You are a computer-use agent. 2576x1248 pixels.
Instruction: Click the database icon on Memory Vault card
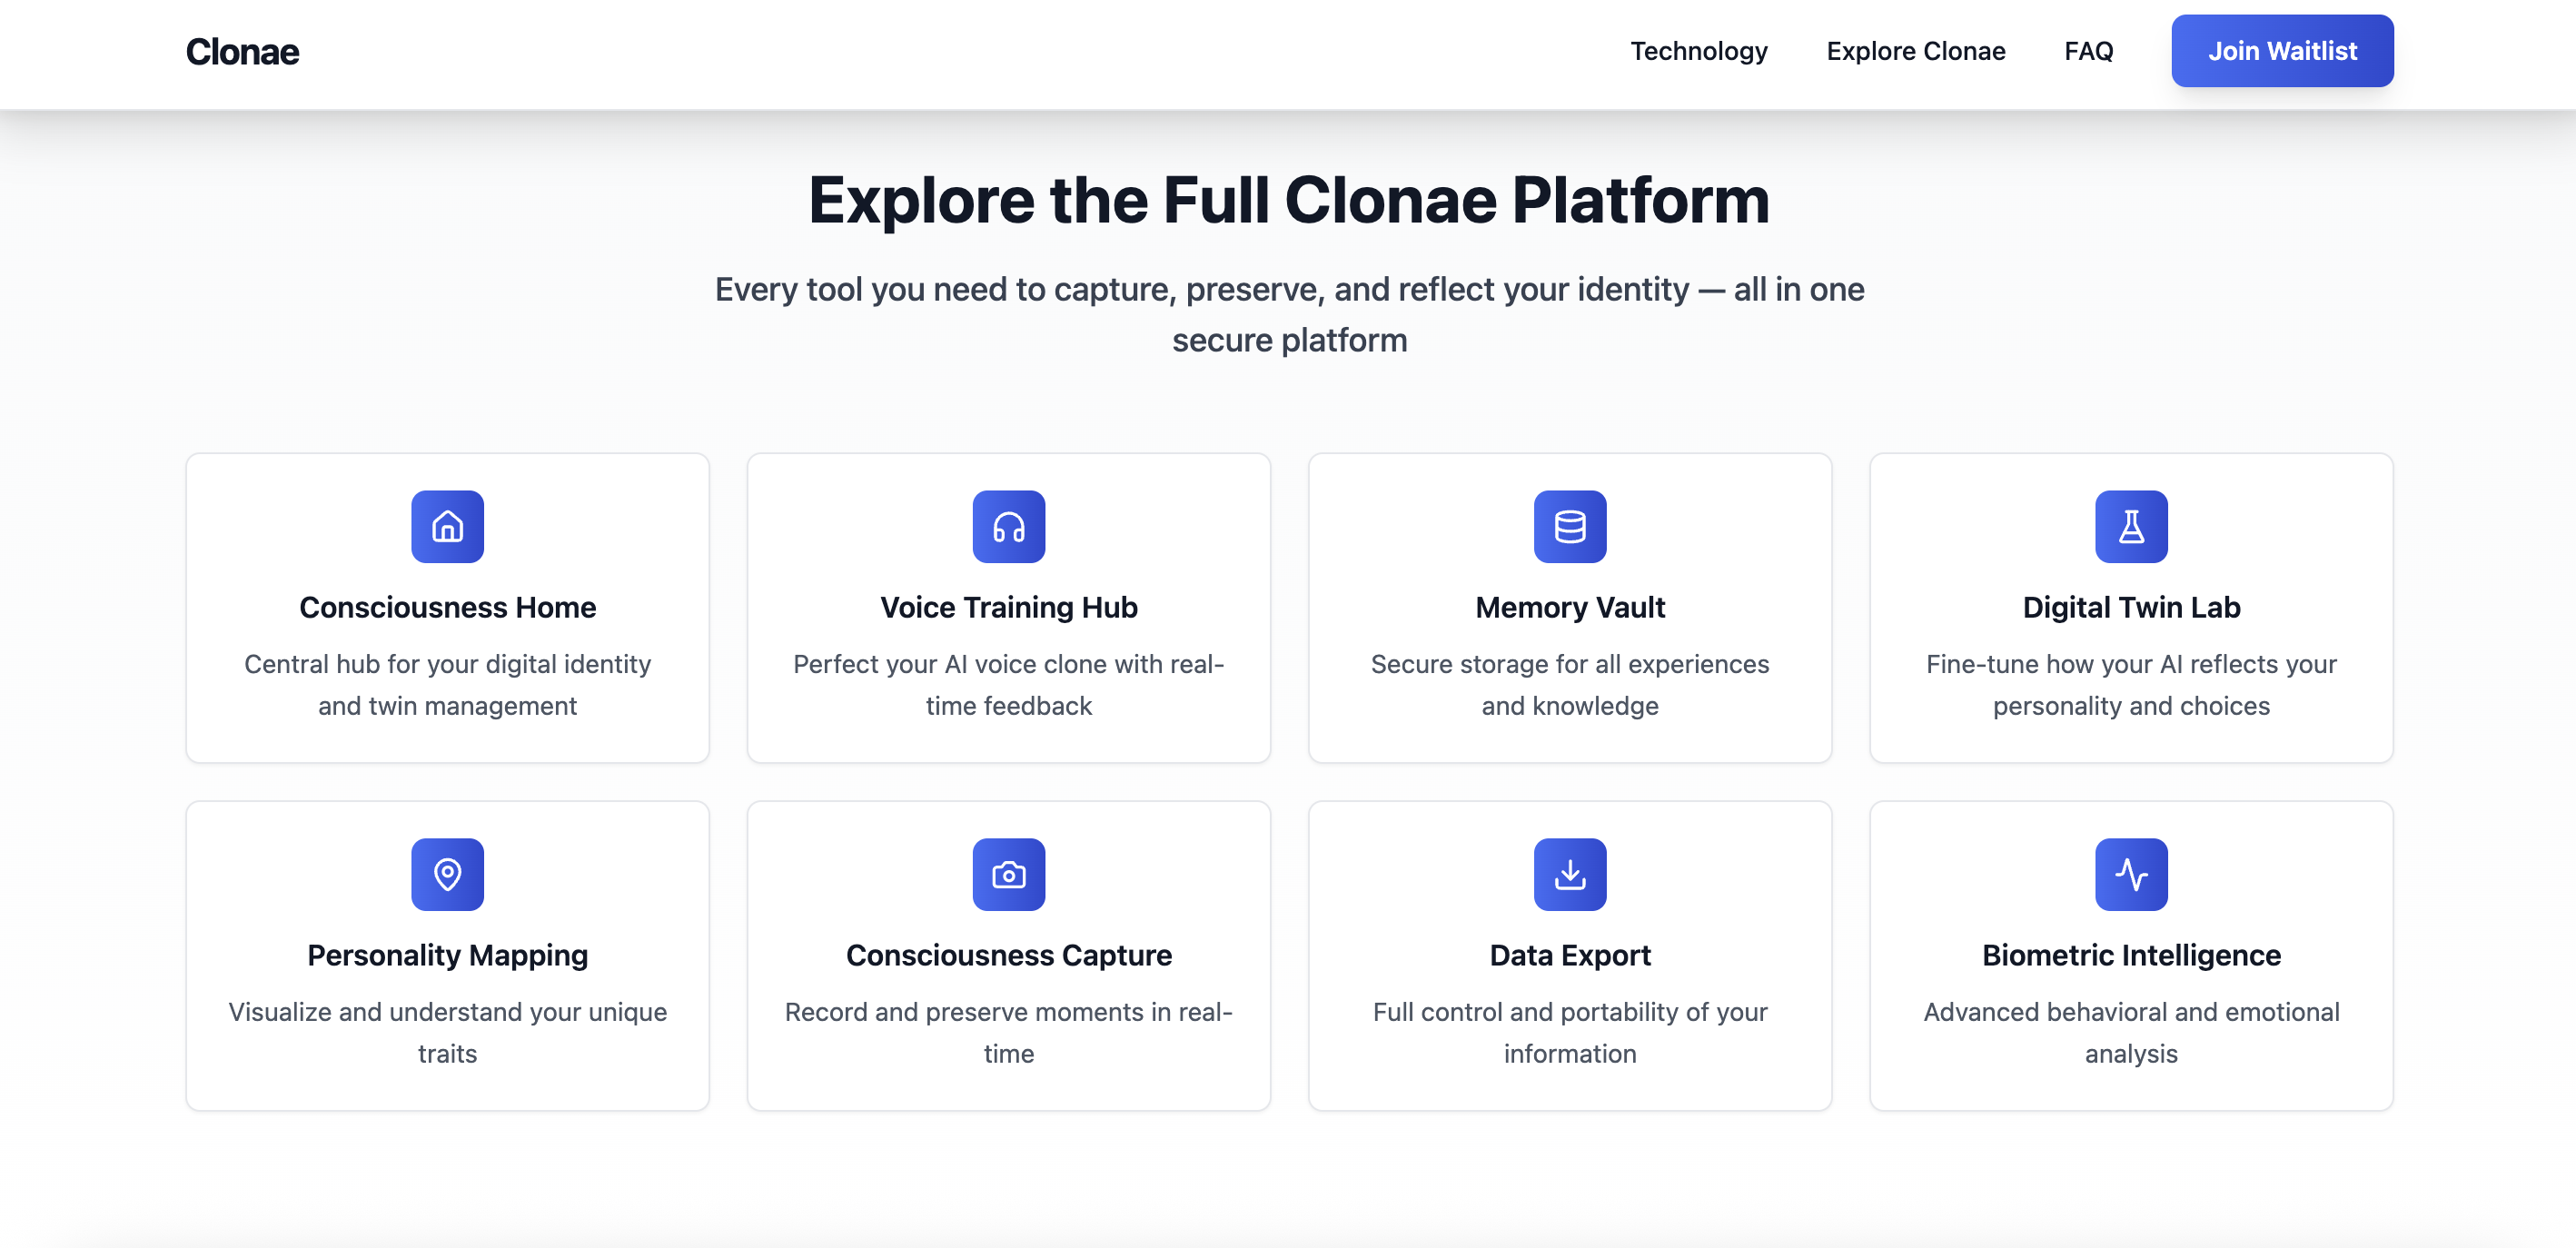[1569, 527]
